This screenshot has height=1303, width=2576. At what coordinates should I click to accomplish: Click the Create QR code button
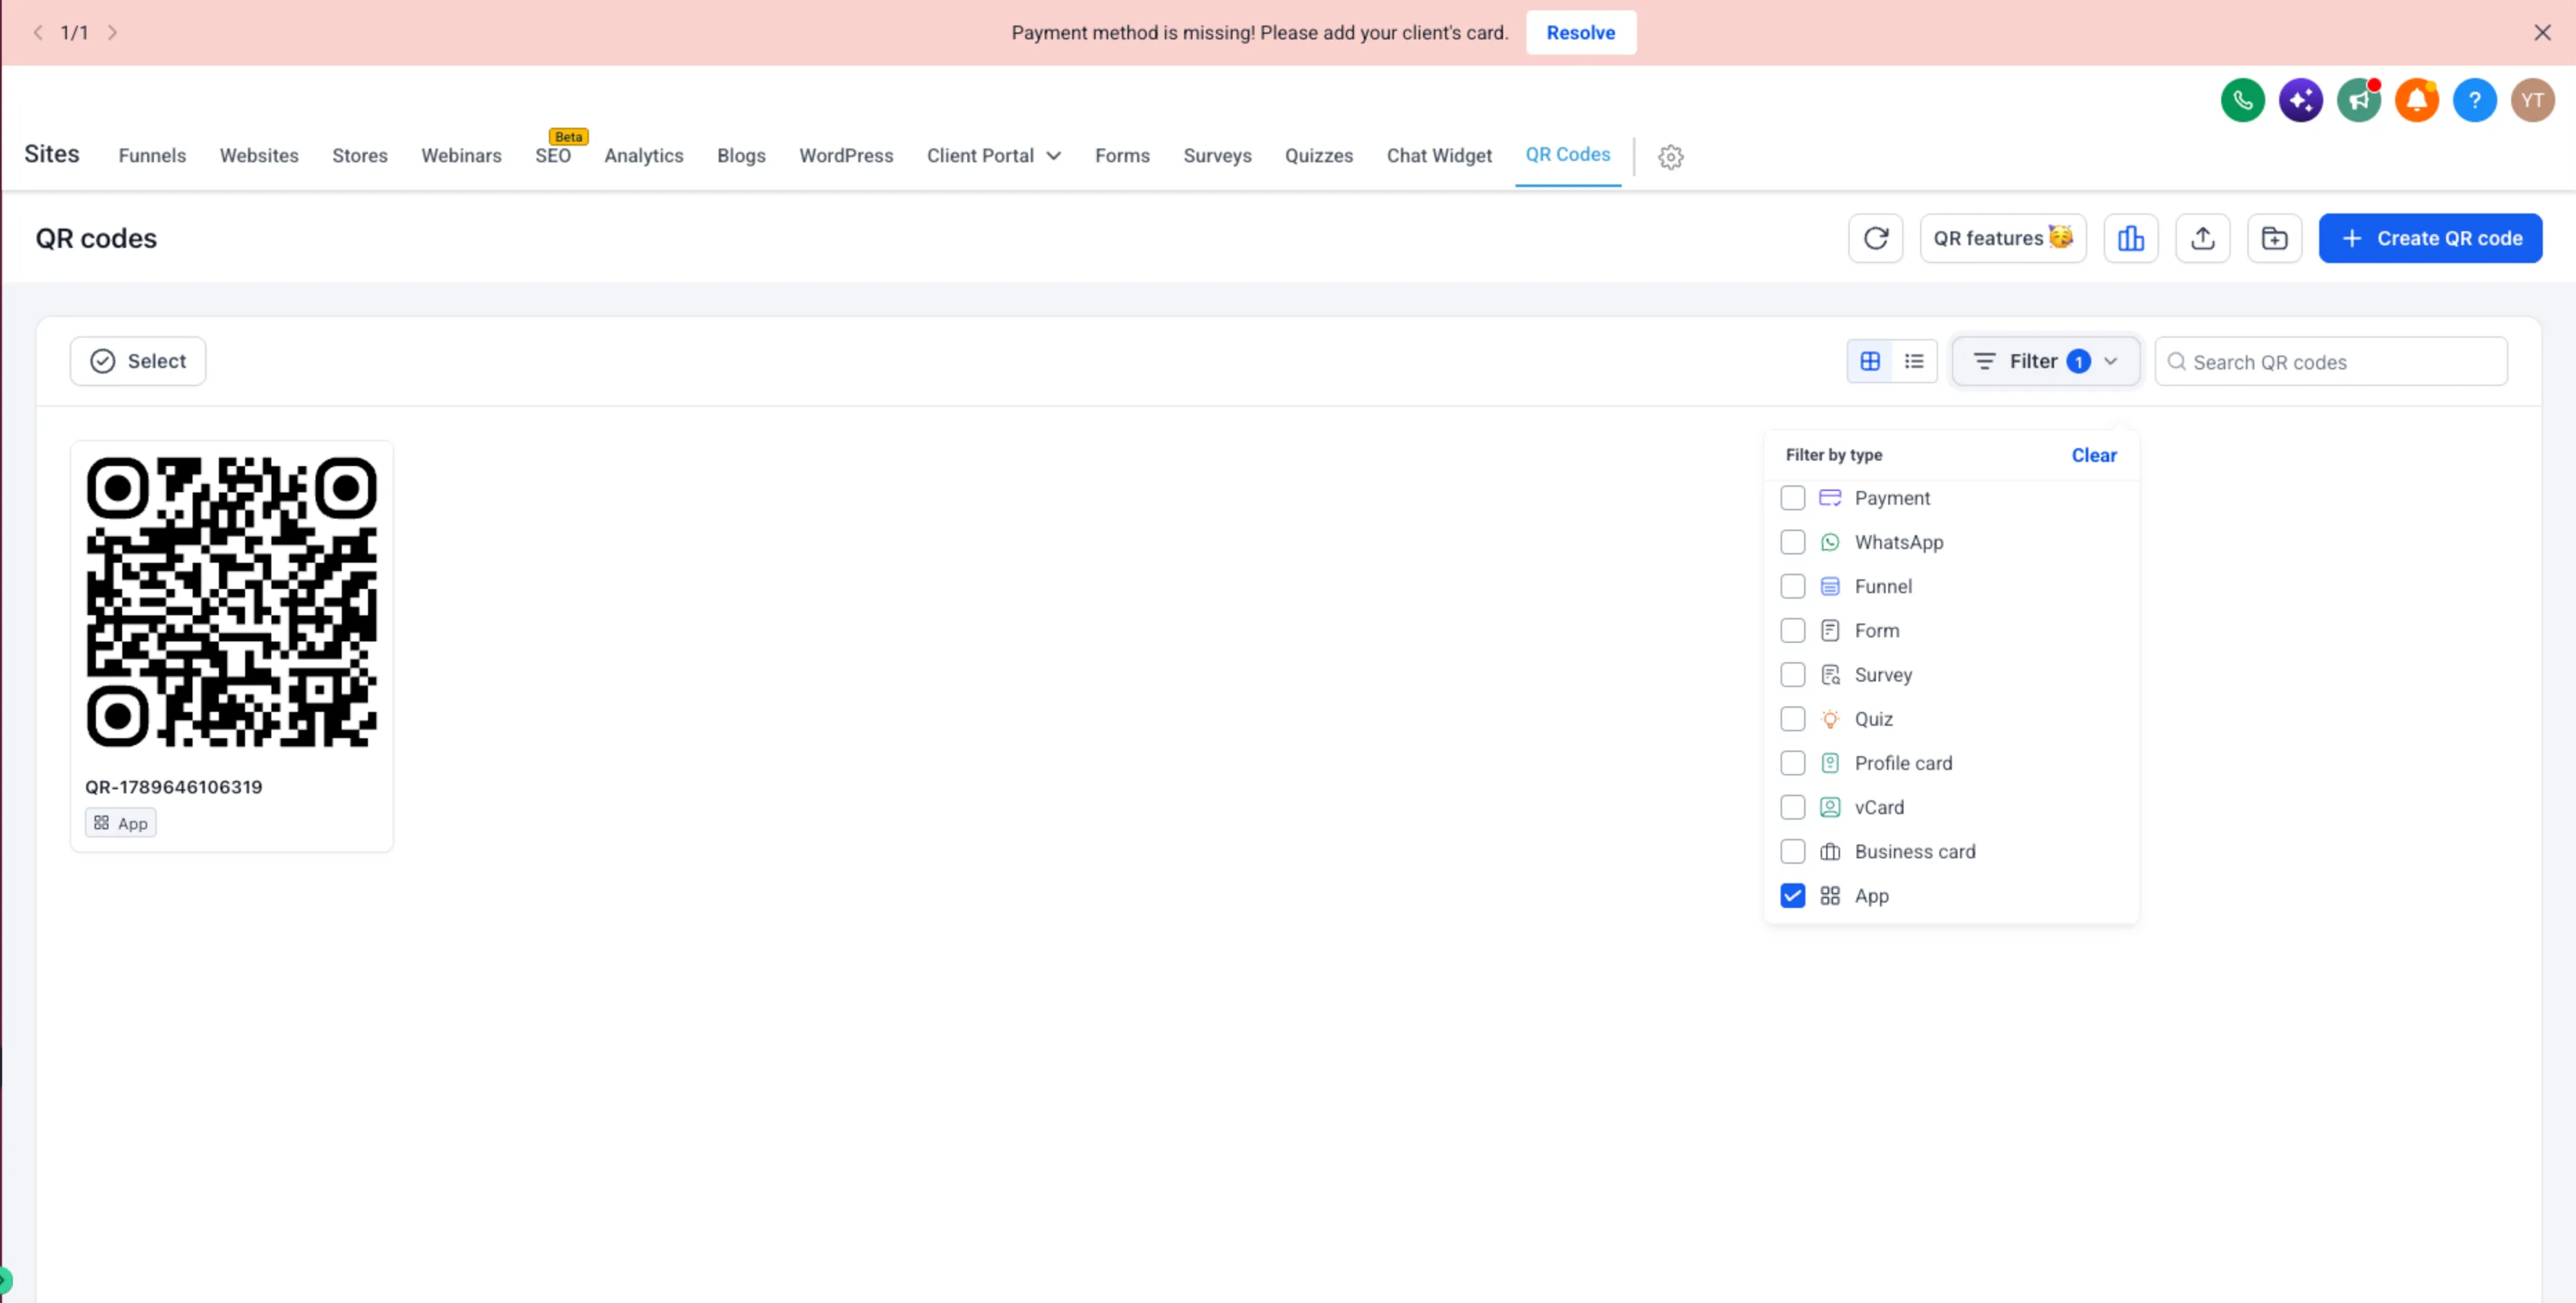coord(2430,238)
